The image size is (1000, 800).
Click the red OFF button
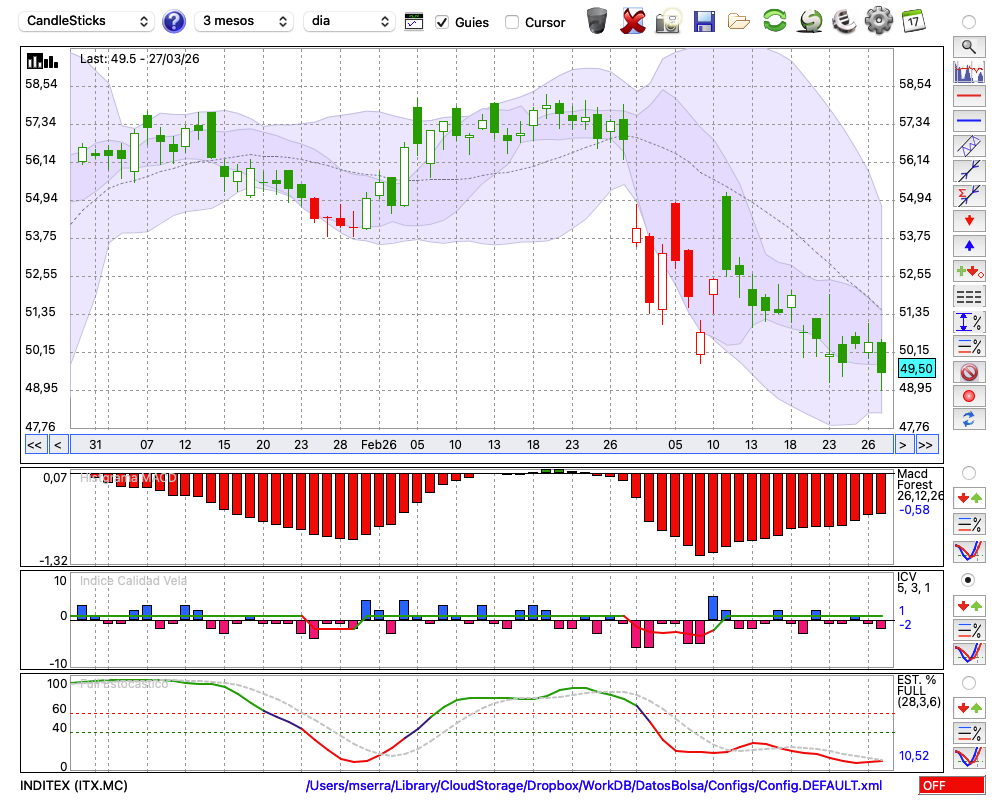(x=951, y=786)
